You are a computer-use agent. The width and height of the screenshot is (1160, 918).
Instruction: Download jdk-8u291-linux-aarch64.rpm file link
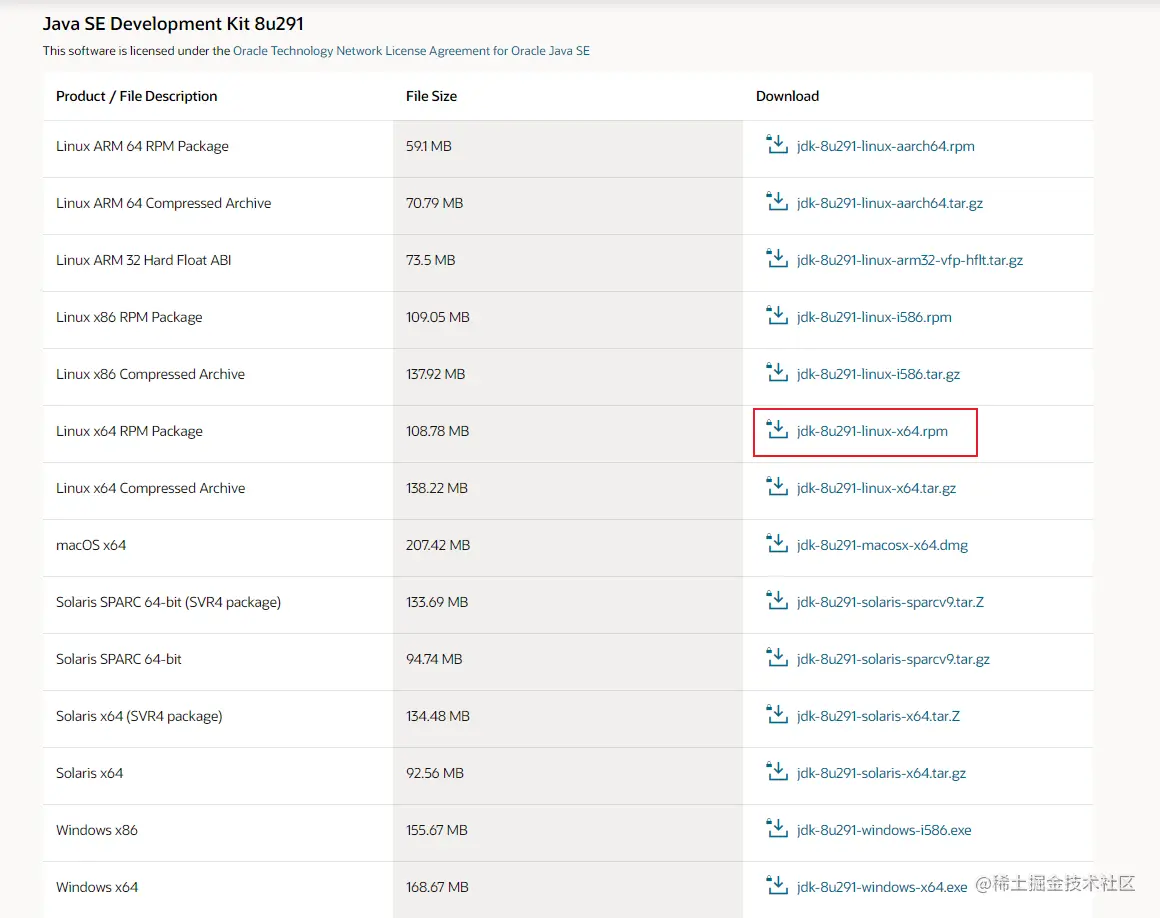tap(886, 146)
